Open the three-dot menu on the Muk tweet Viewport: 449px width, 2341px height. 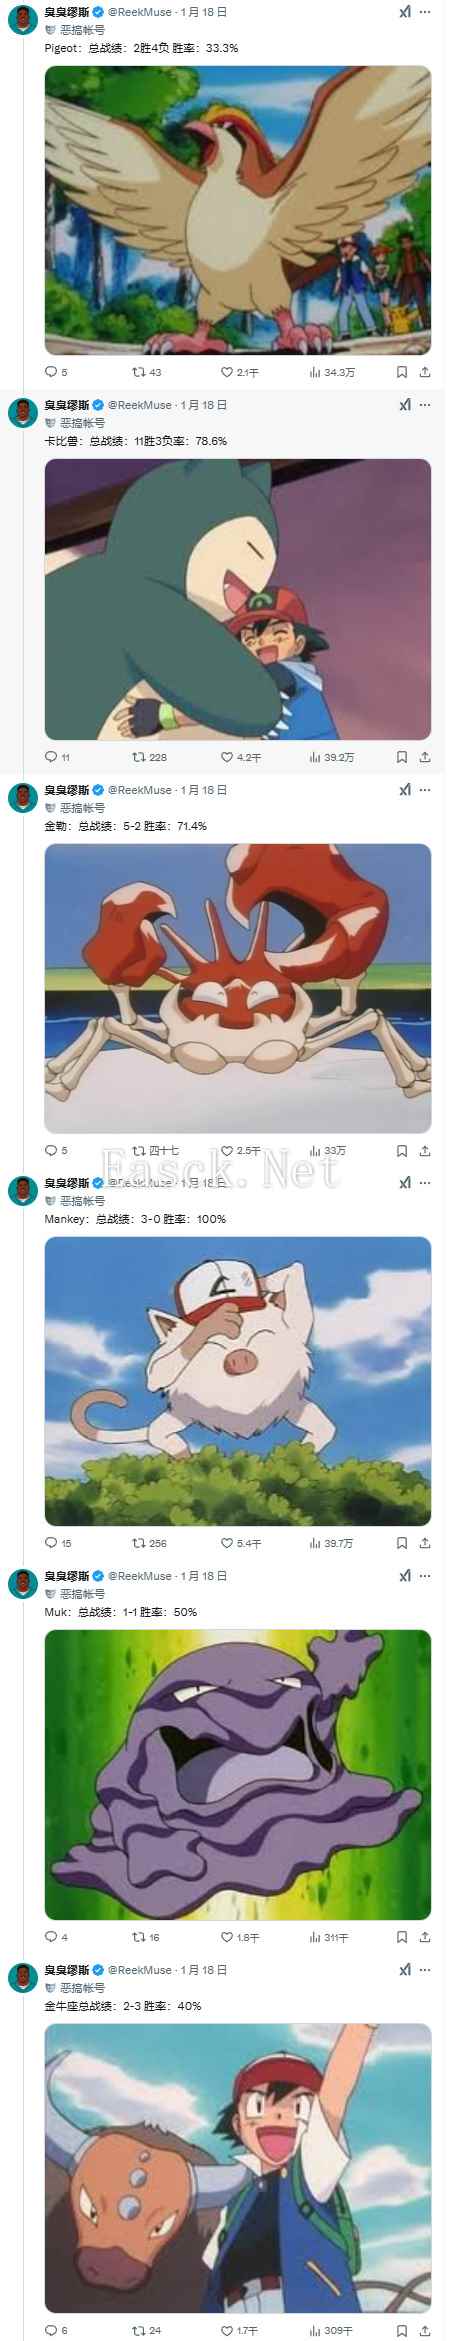tap(426, 1576)
